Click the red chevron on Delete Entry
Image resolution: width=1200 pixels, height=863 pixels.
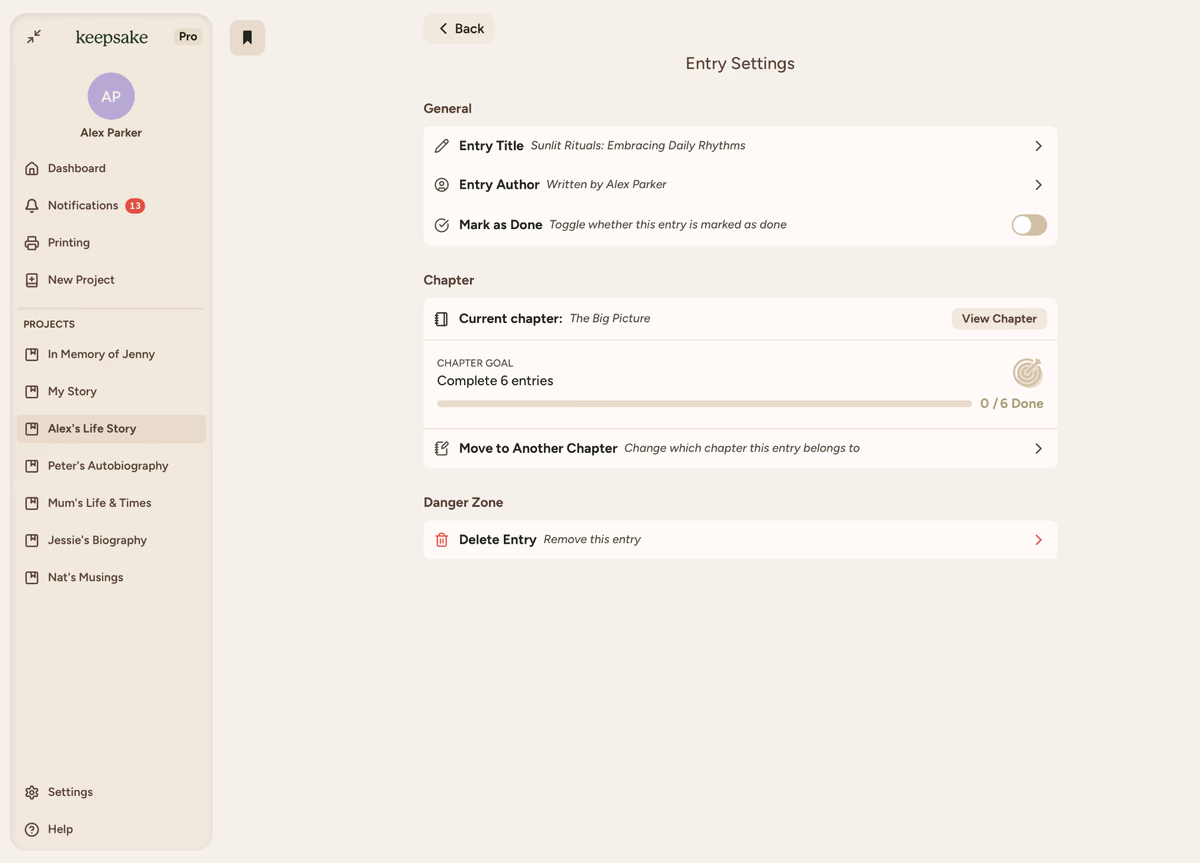(x=1038, y=540)
